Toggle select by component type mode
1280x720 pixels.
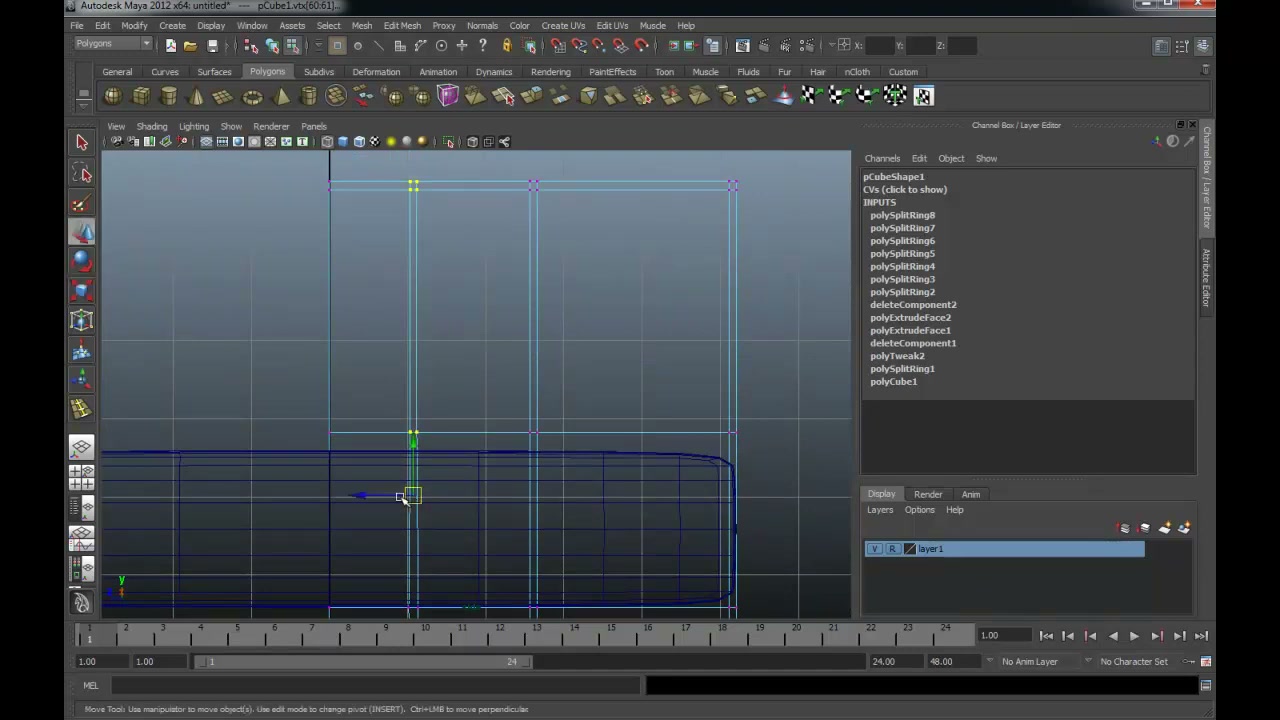[293, 46]
